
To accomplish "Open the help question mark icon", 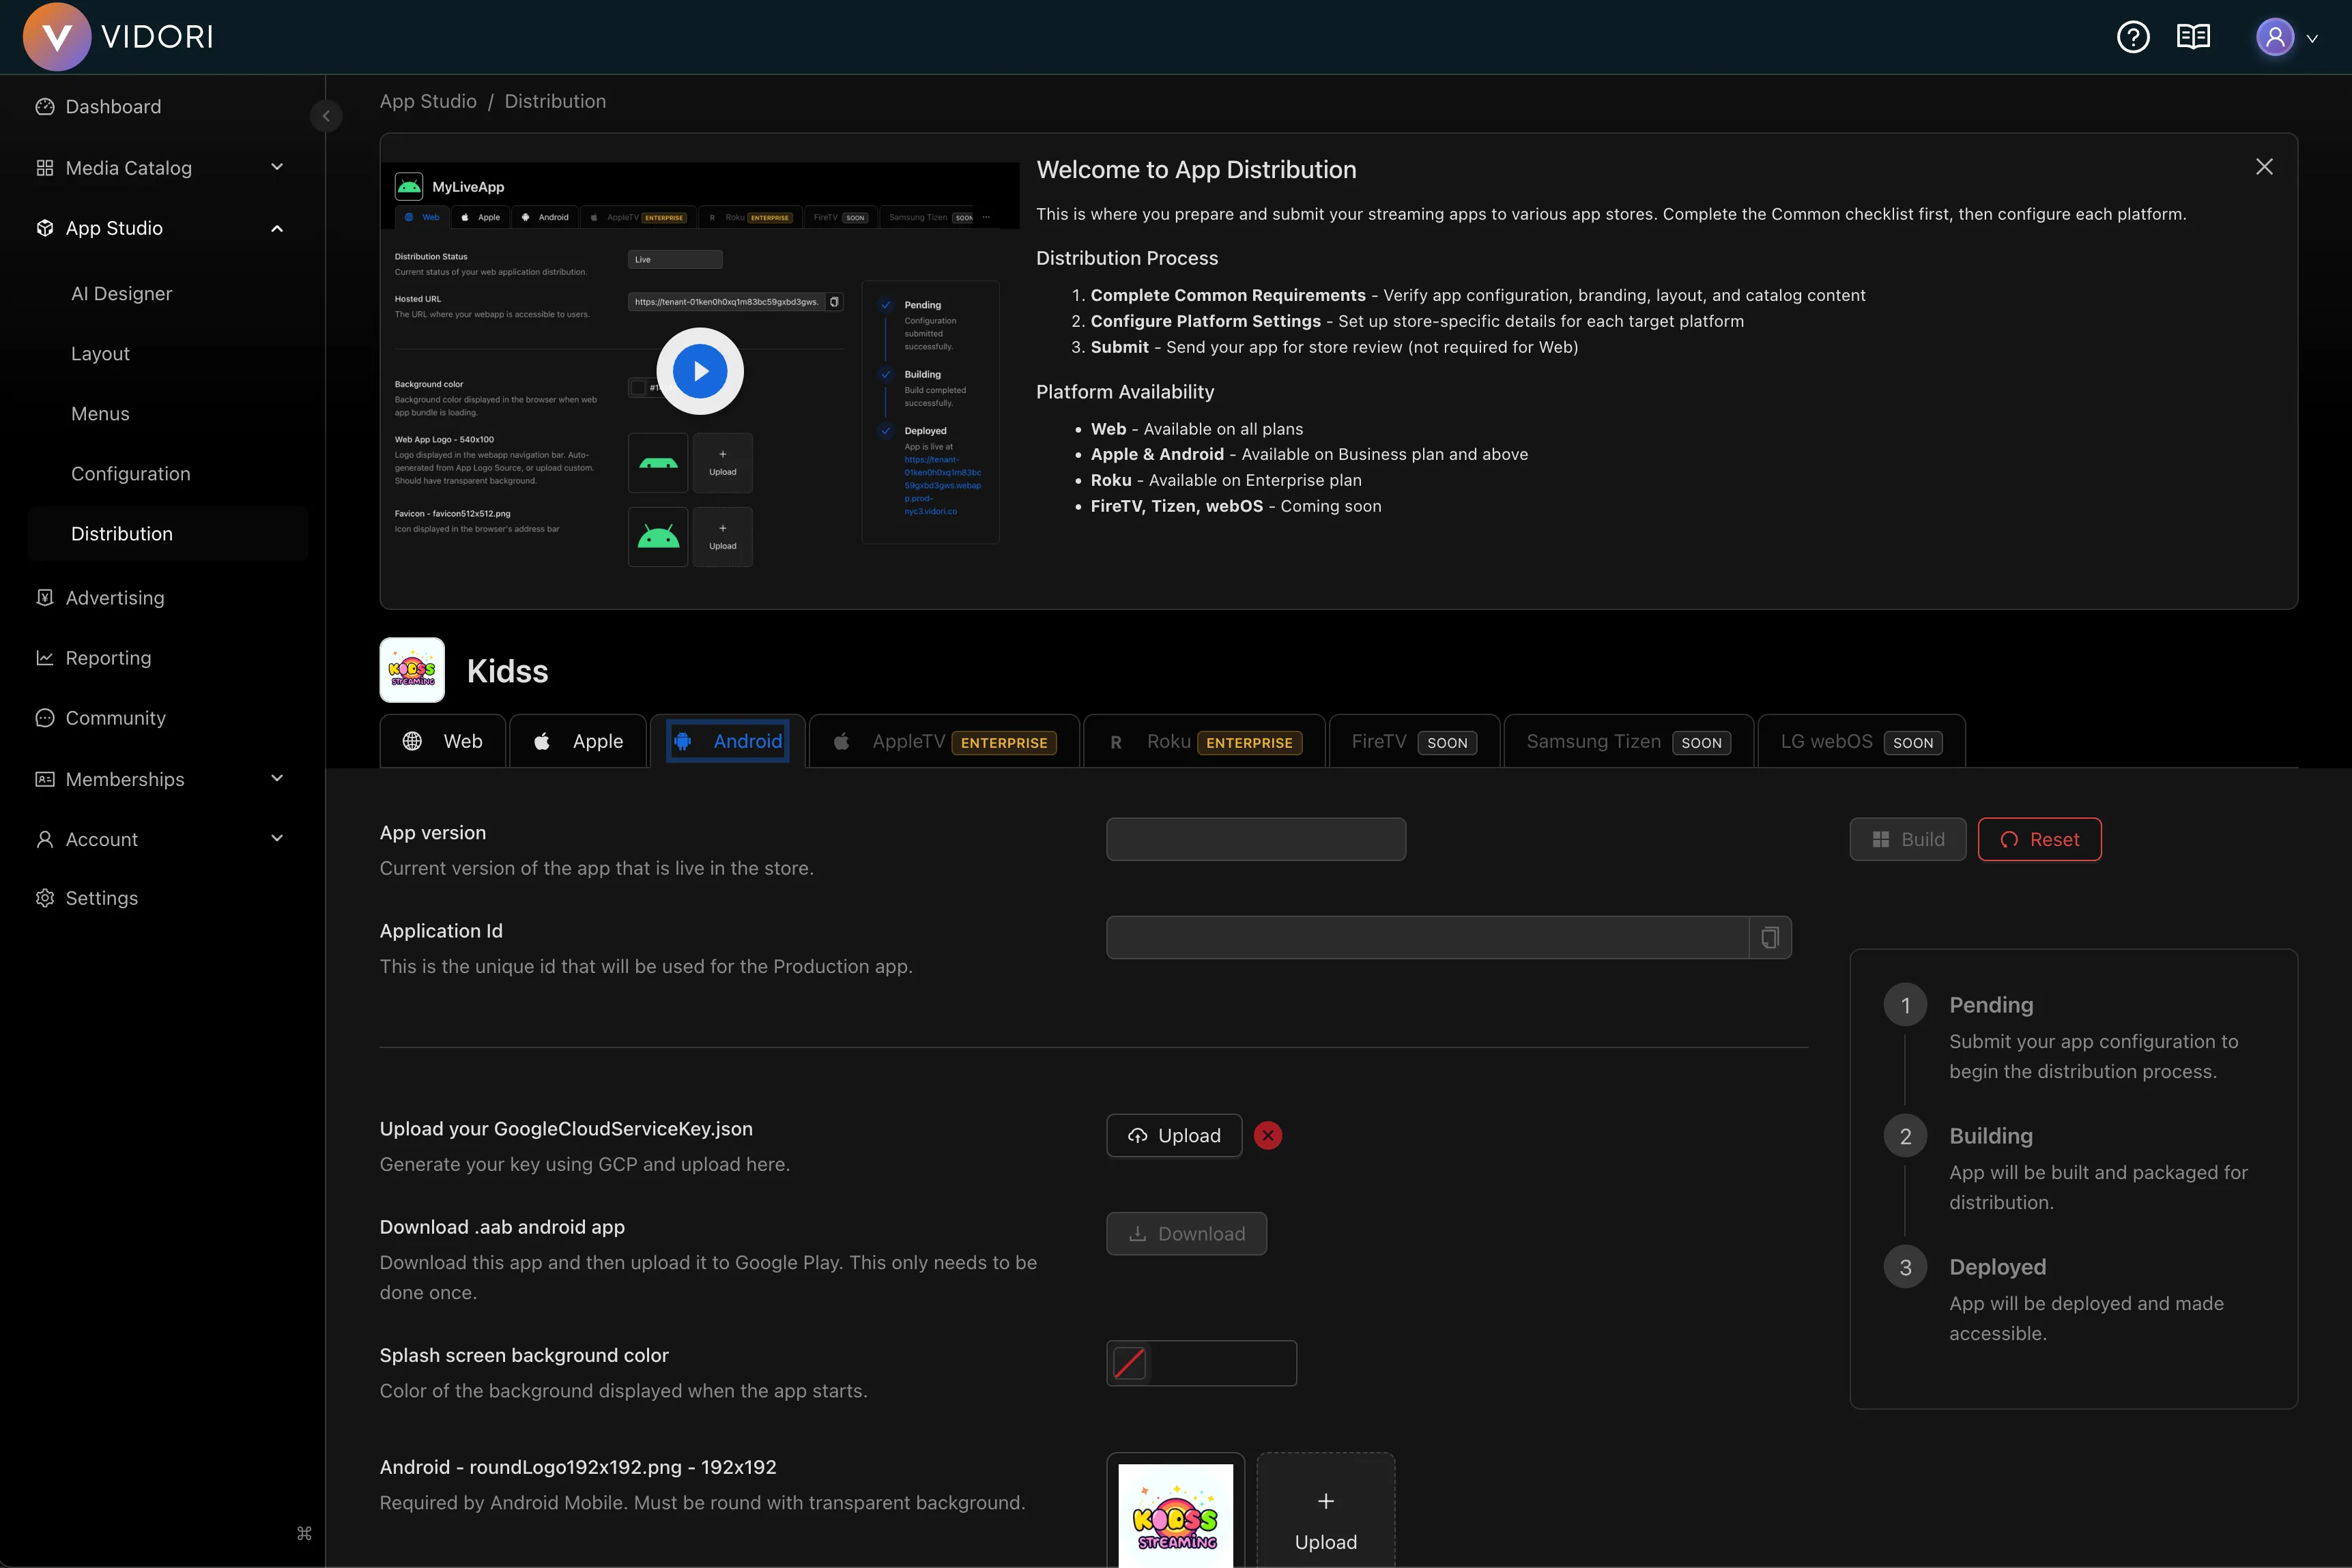I will (x=2134, y=36).
